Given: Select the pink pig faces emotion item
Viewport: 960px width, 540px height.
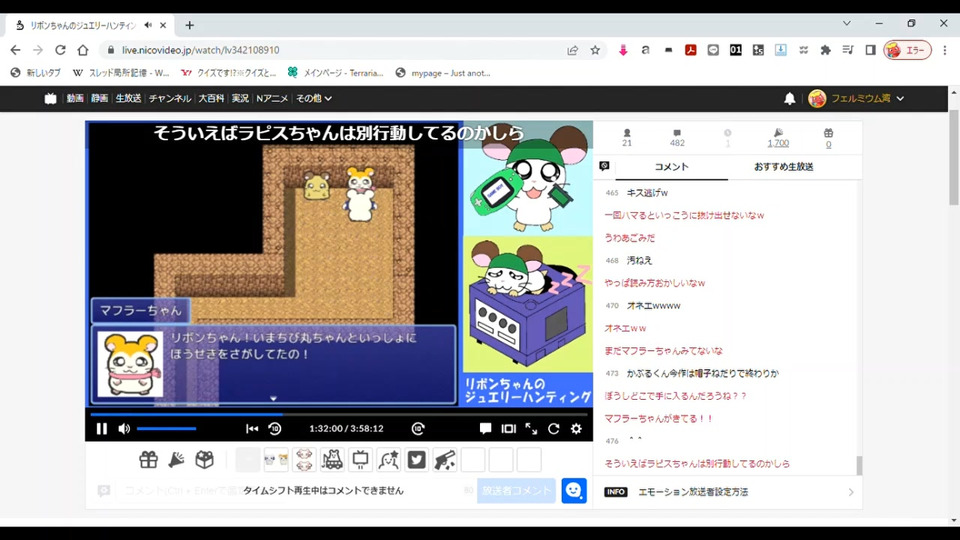Looking at the screenshot, I should point(304,459).
